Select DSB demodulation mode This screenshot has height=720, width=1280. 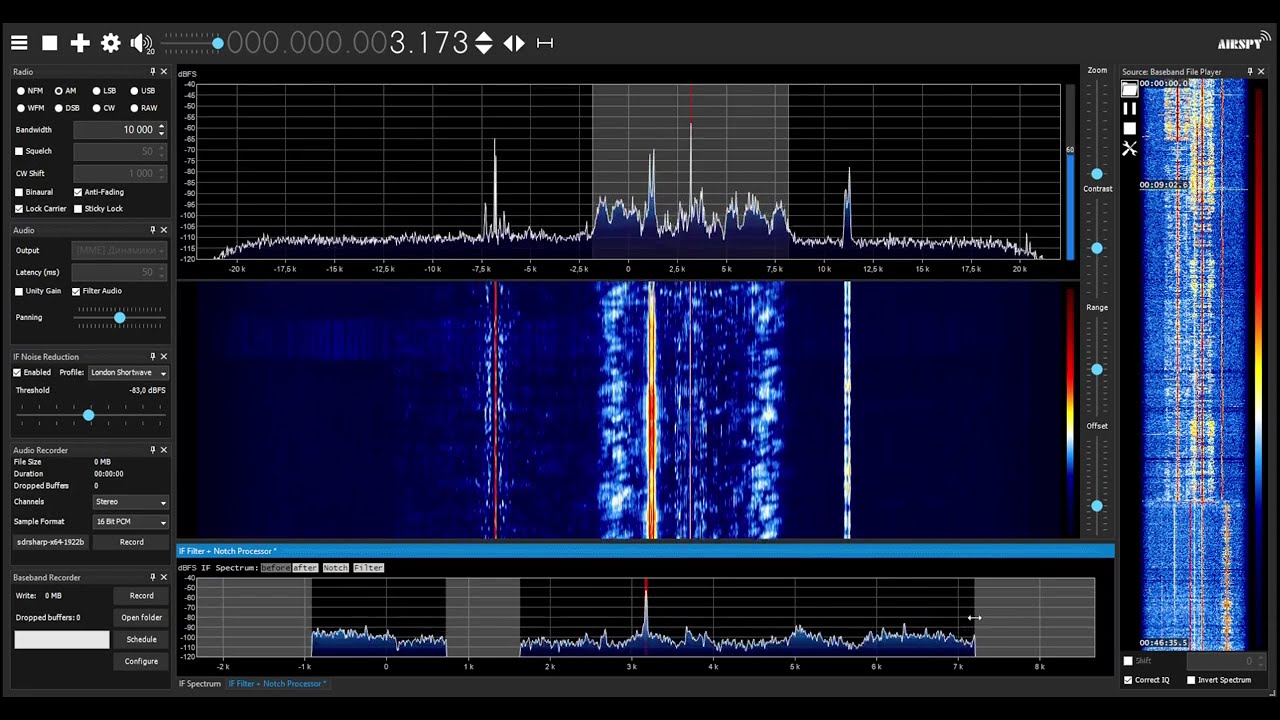(66, 108)
